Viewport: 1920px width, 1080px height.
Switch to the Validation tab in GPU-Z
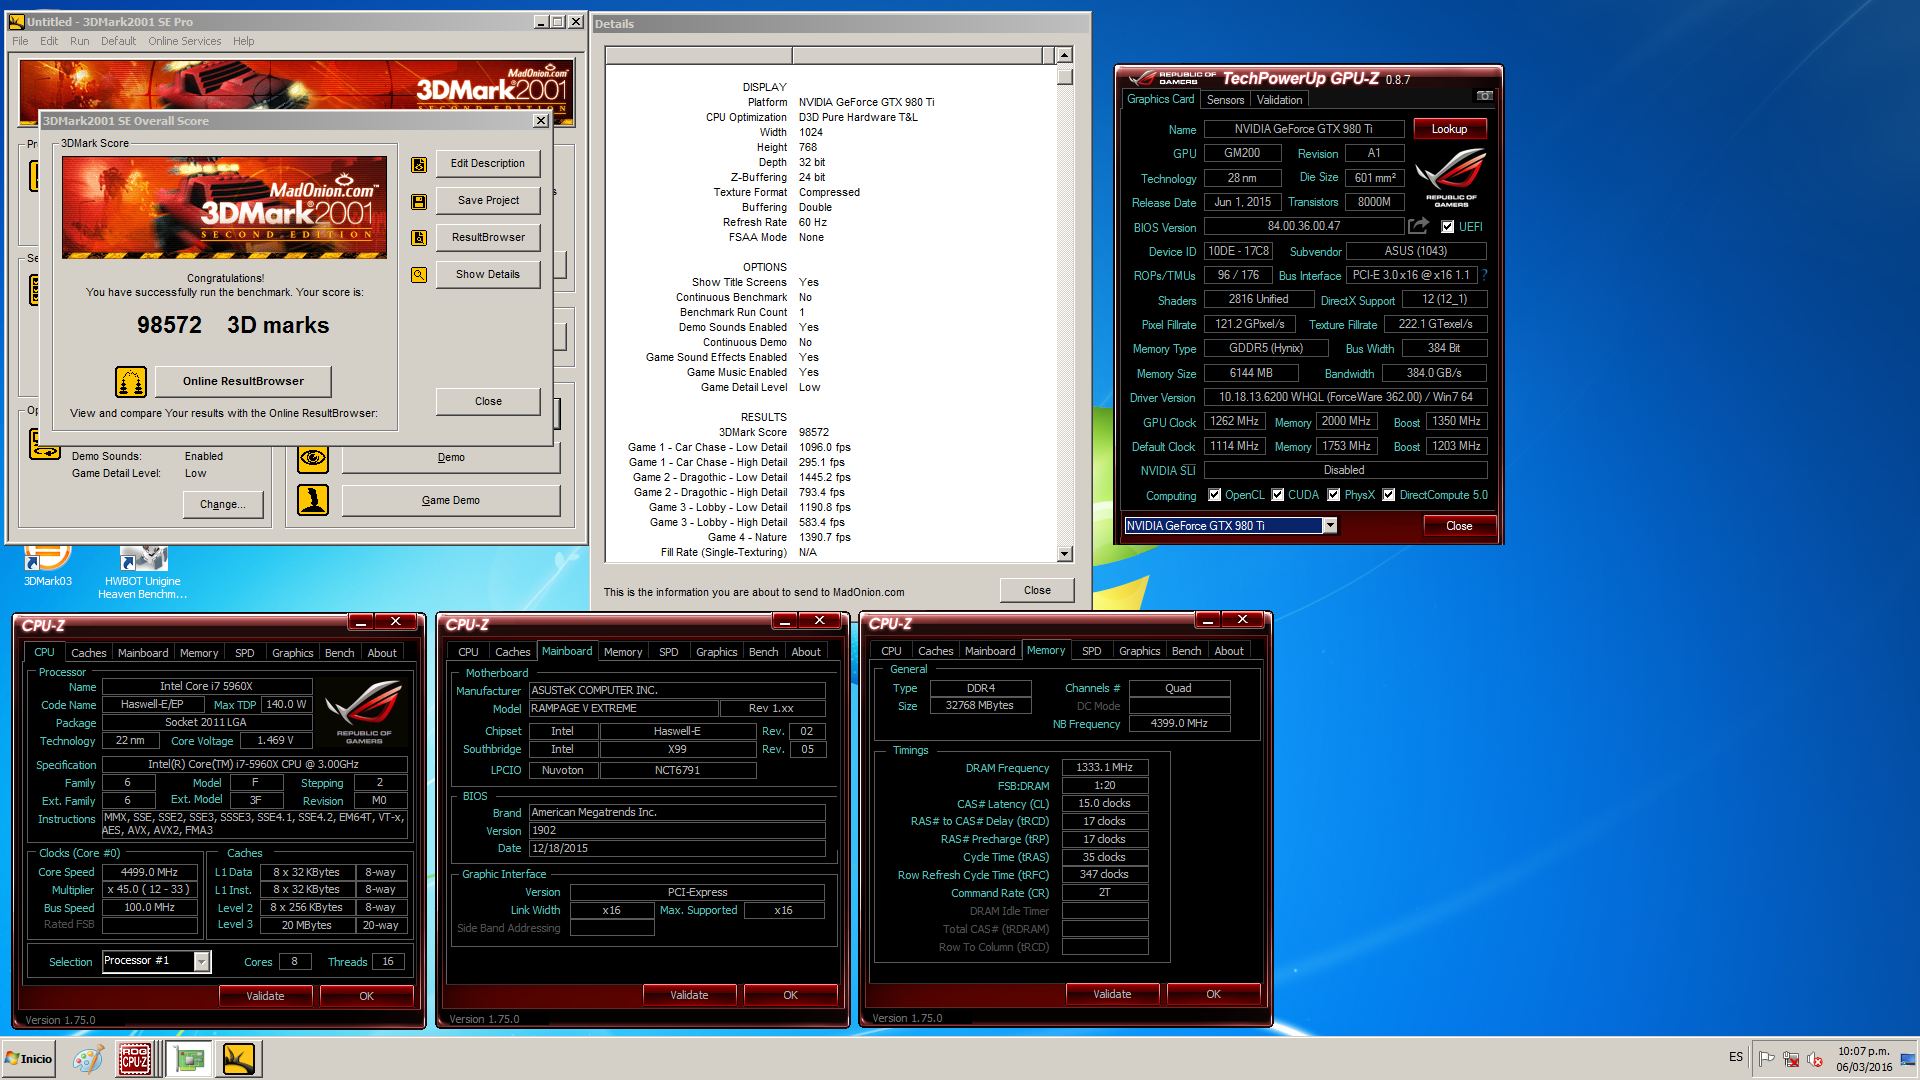point(1279,100)
